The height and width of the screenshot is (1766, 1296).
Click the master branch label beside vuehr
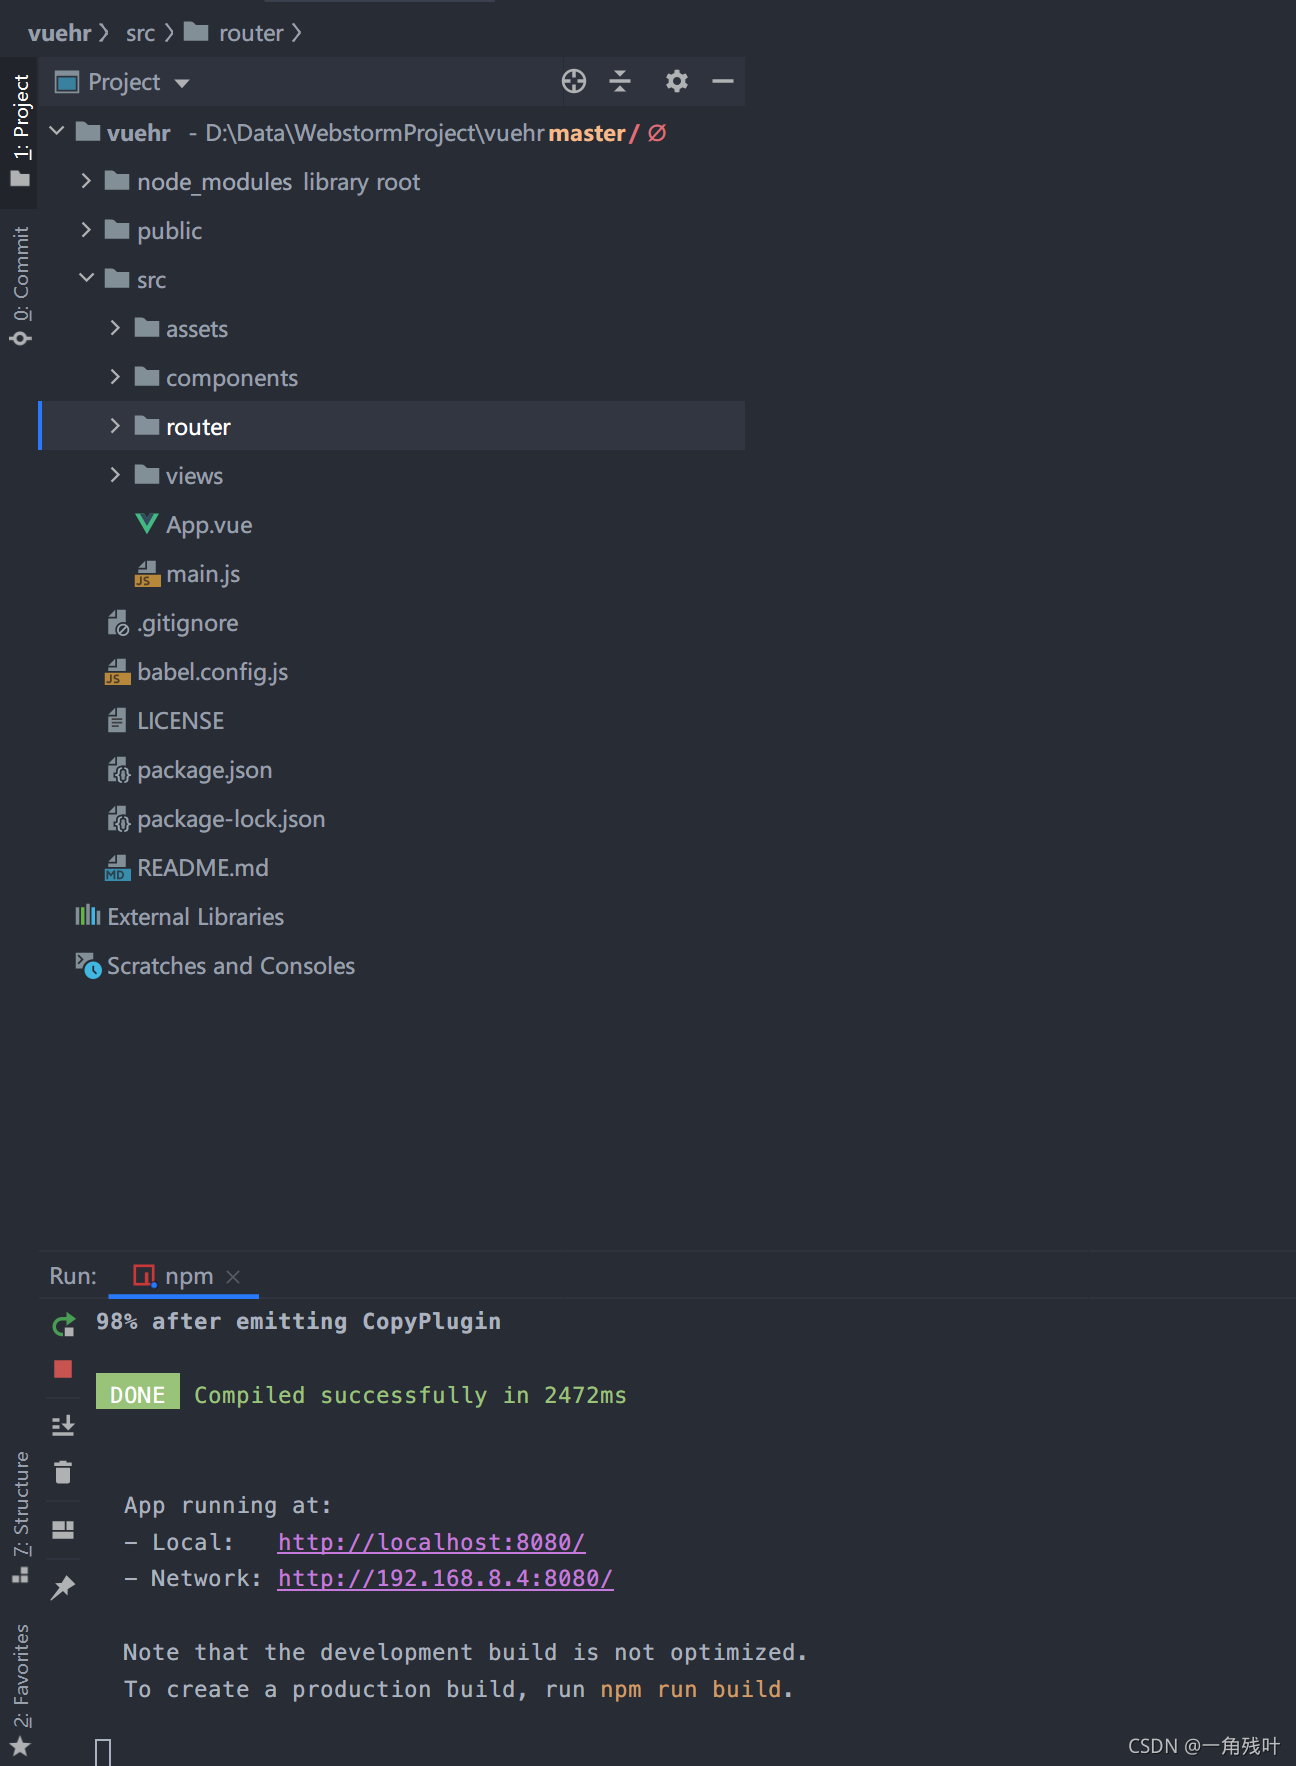(x=587, y=133)
